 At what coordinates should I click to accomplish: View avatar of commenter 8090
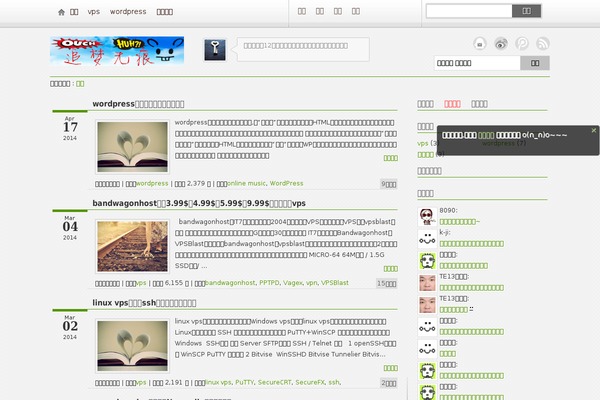point(427,217)
